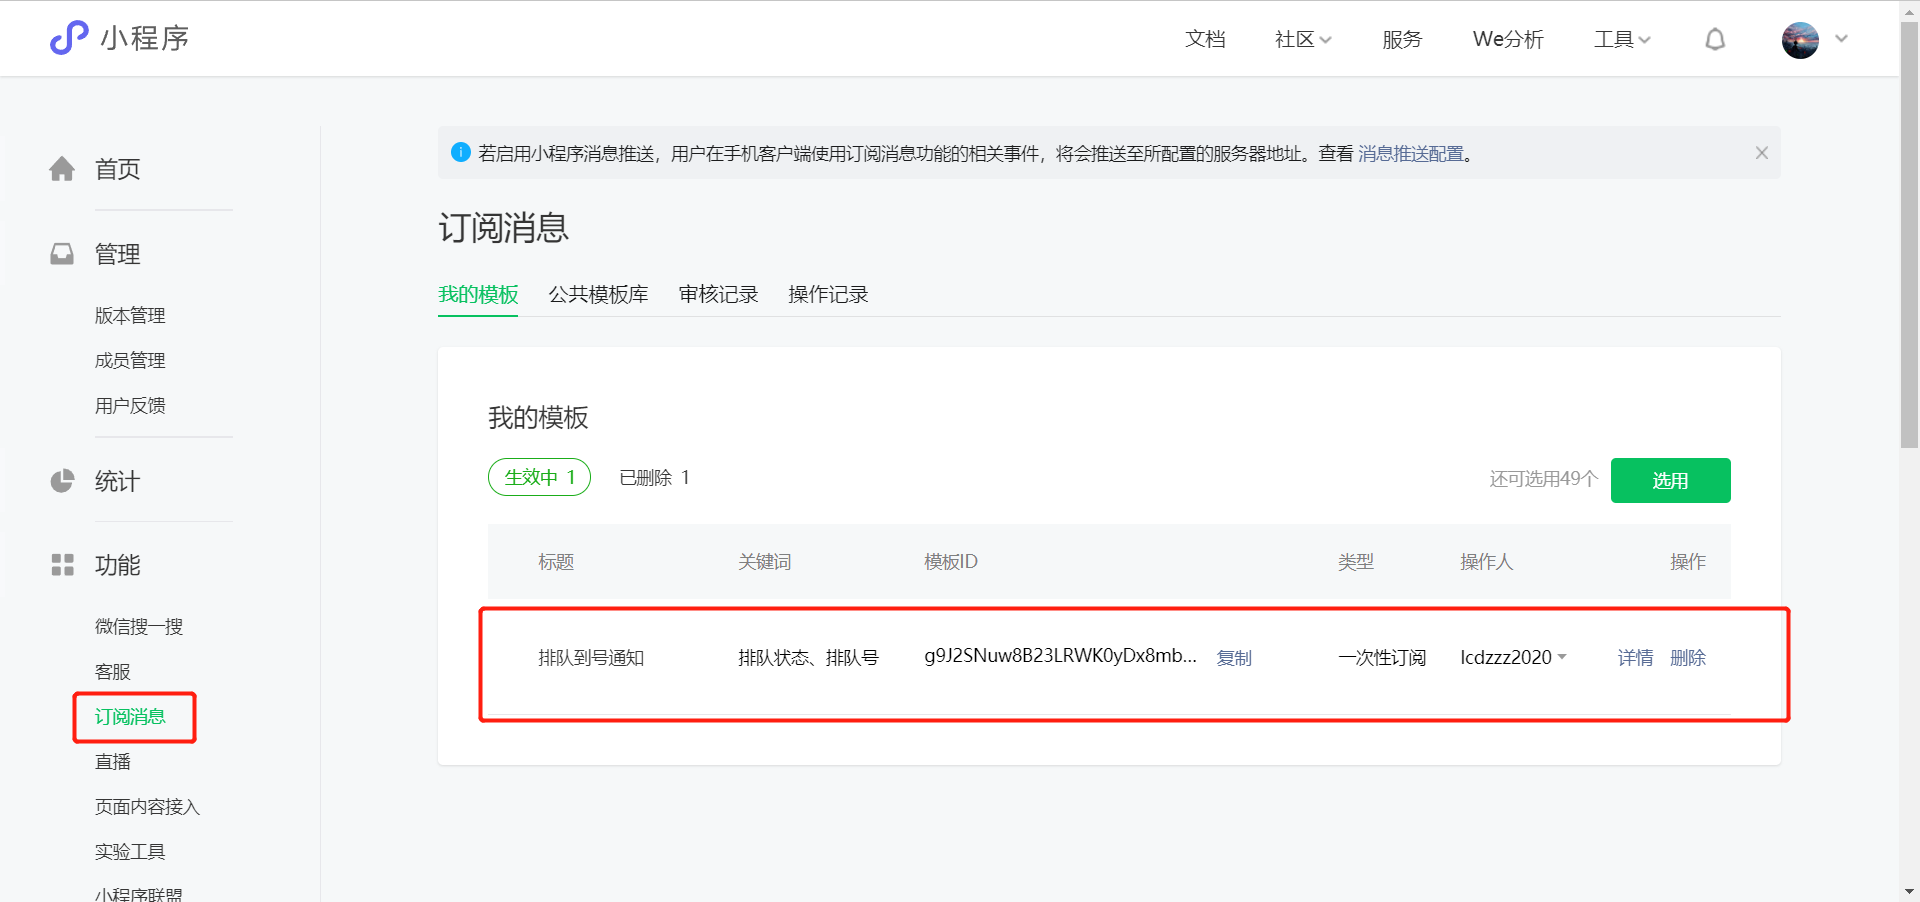Select the 生效中 1 filter pill
This screenshot has height=902, width=1920.
click(x=539, y=477)
